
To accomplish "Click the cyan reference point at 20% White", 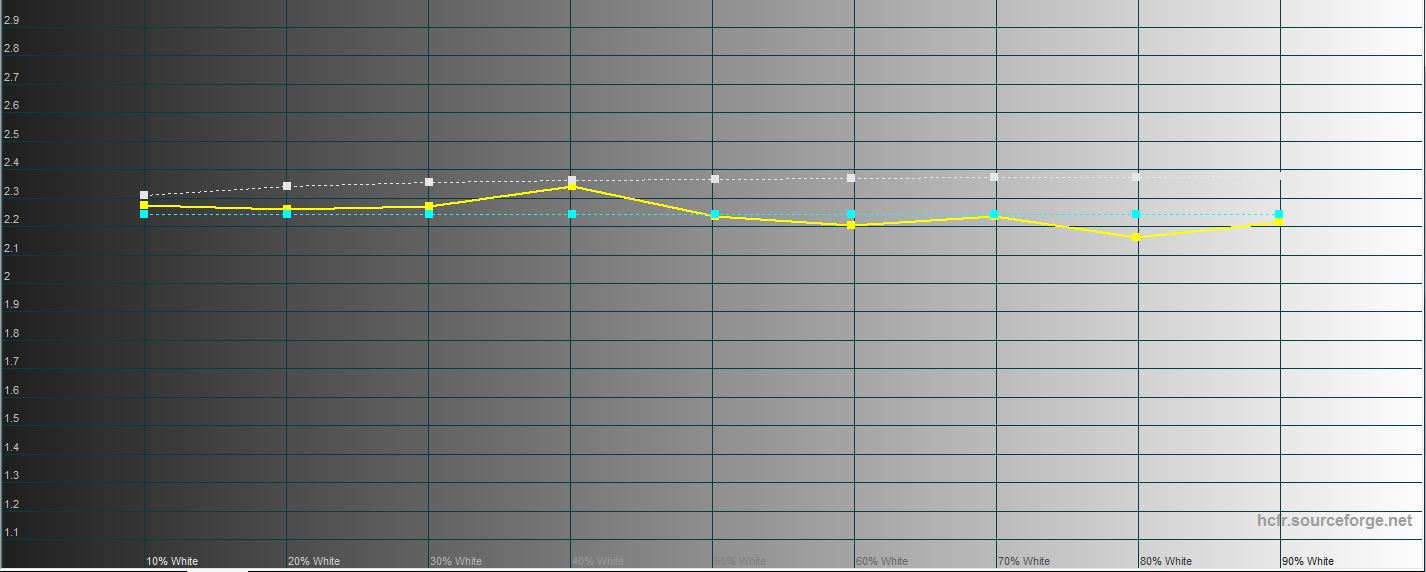I will (287, 214).
